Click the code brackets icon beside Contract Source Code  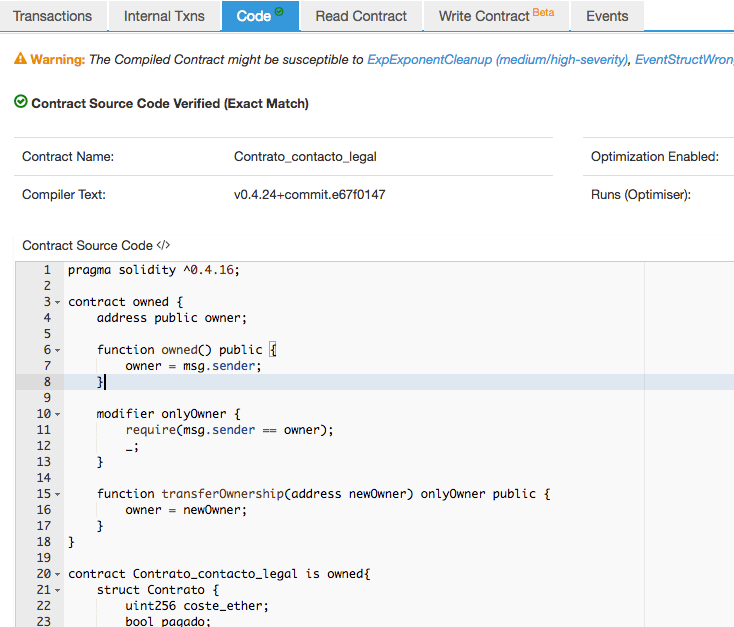pyautogui.click(x=164, y=245)
